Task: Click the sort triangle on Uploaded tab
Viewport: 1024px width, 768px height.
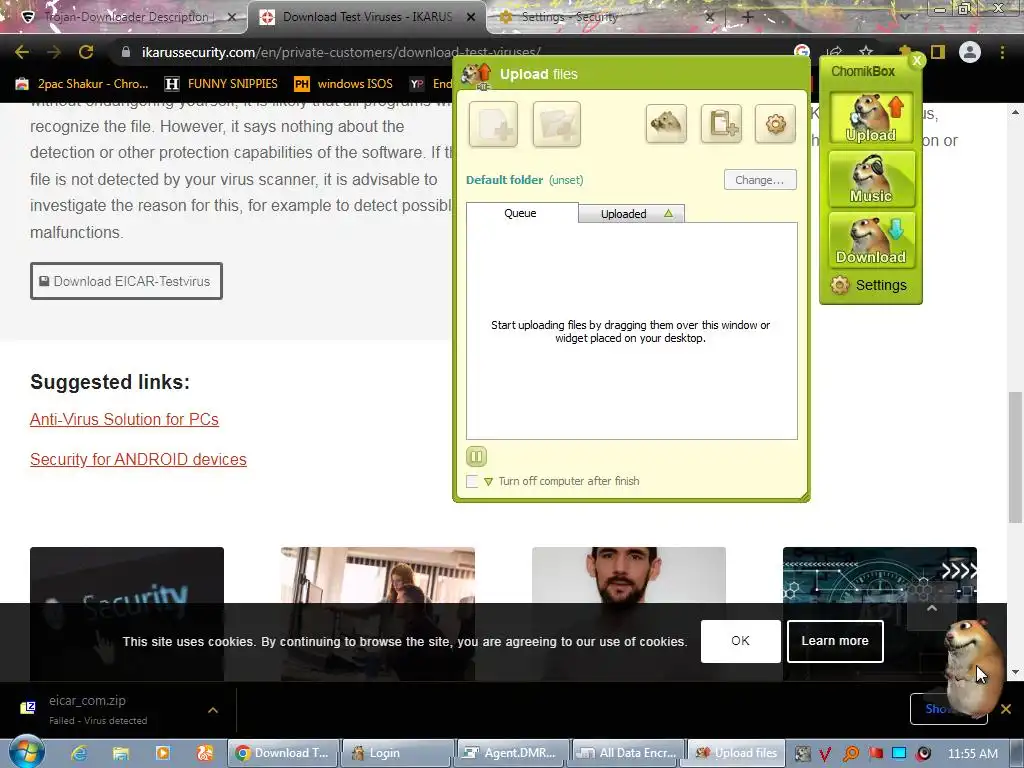Action: pyautogui.click(x=668, y=213)
